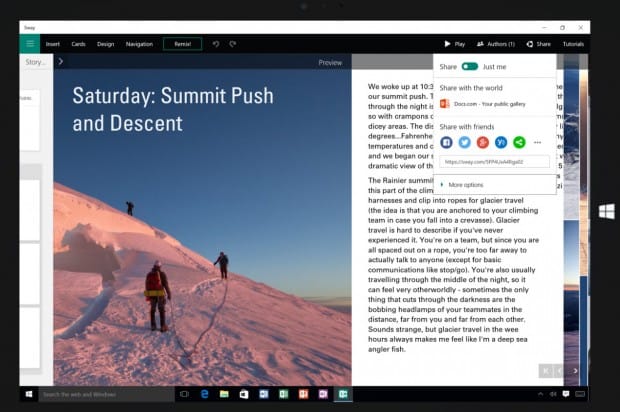Share to Facebook via its icon
Screen dimensions: 620x412
tap(446, 142)
